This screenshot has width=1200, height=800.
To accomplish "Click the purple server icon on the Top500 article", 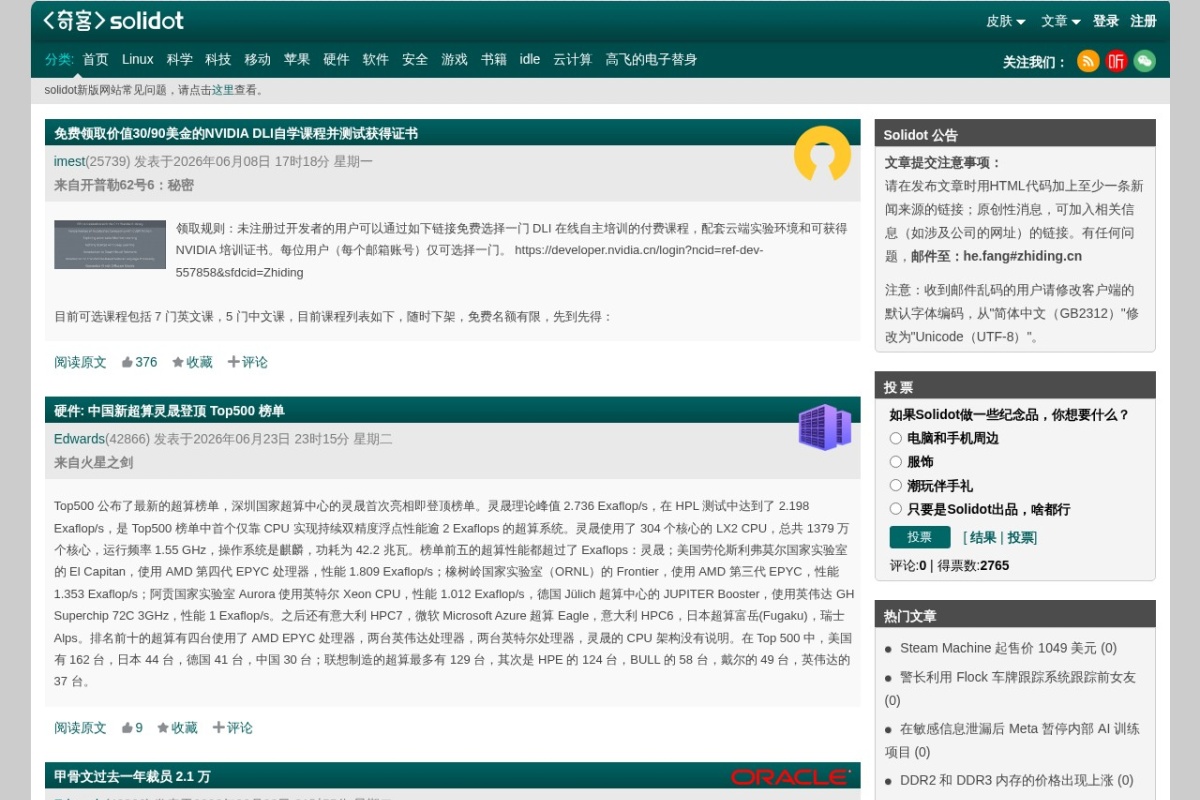I will tap(825, 427).
